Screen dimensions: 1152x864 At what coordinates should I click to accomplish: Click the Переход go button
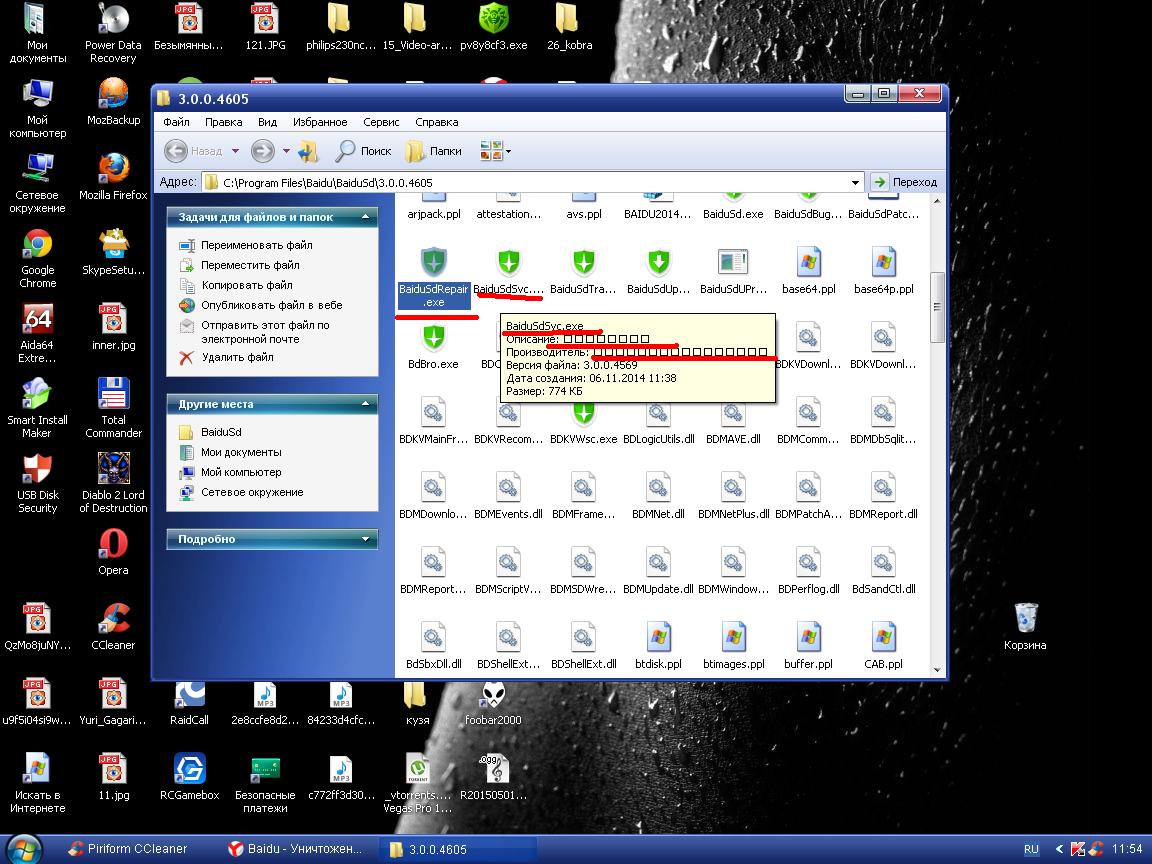904,181
